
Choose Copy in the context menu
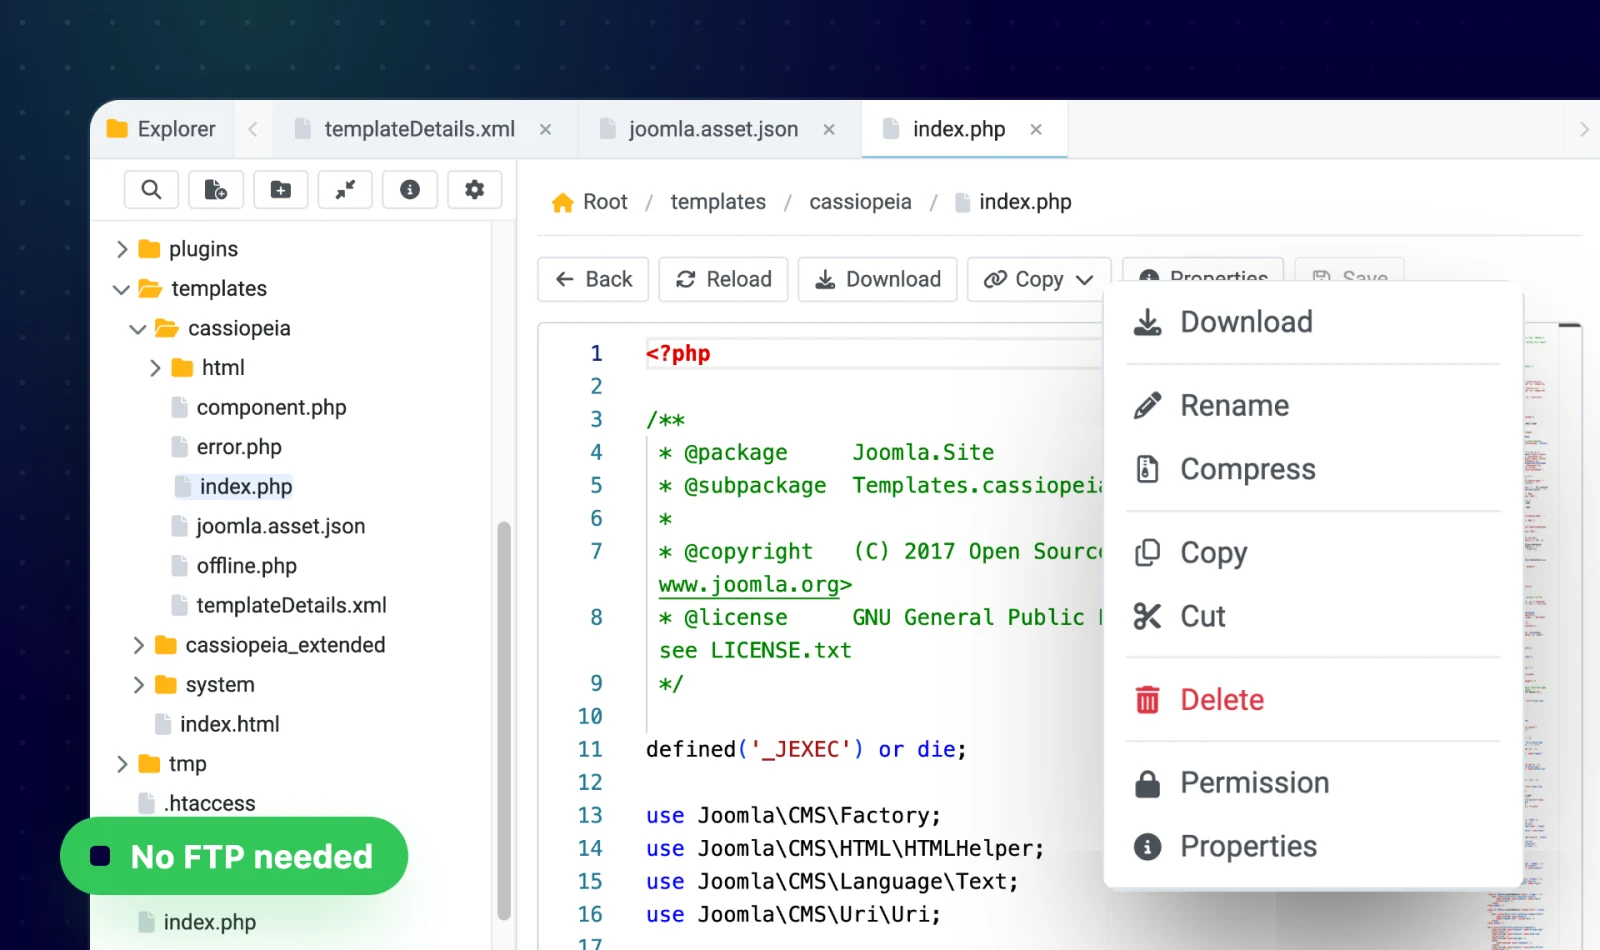click(1313, 553)
